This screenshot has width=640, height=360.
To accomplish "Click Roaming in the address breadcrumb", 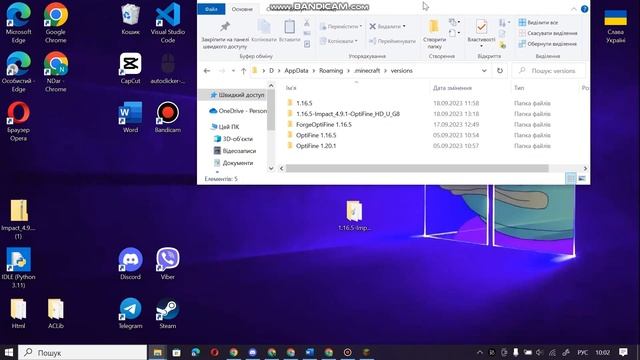I will point(331,71).
